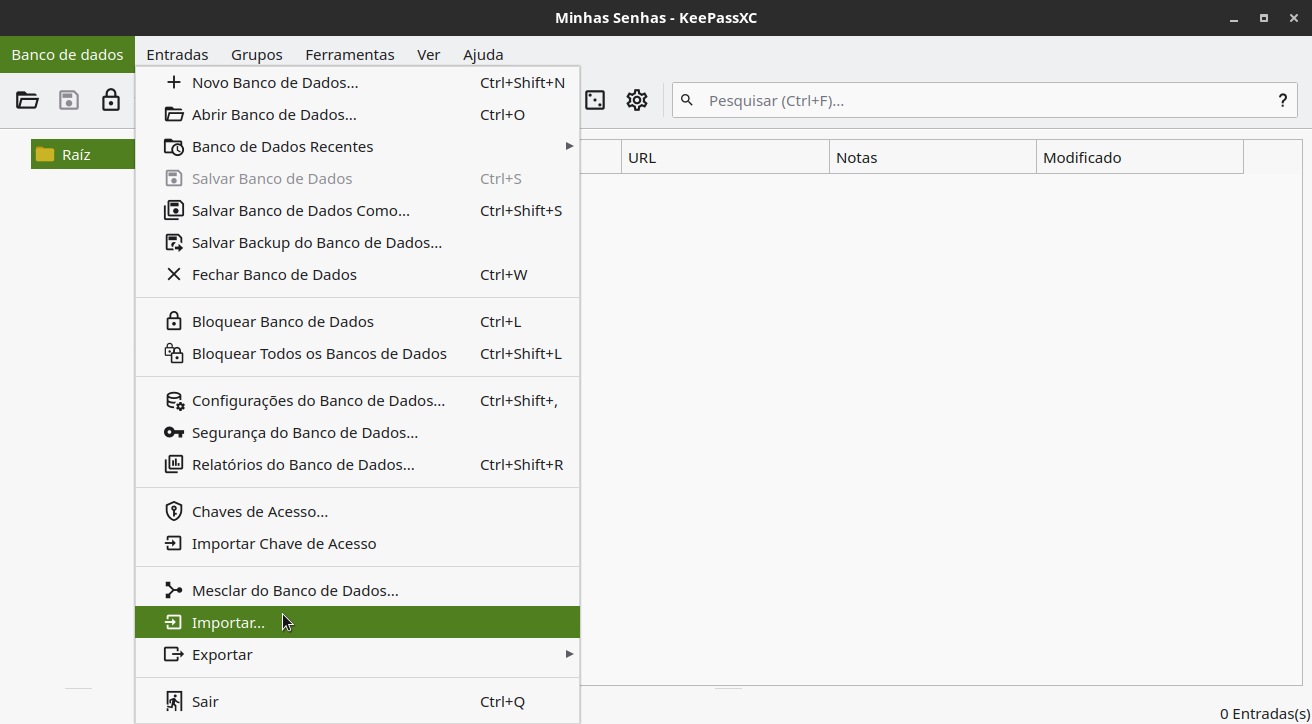The image size is (1312, 724).
Task: Expand the Exportar submenu arrow
Action: tap(569, 654)
